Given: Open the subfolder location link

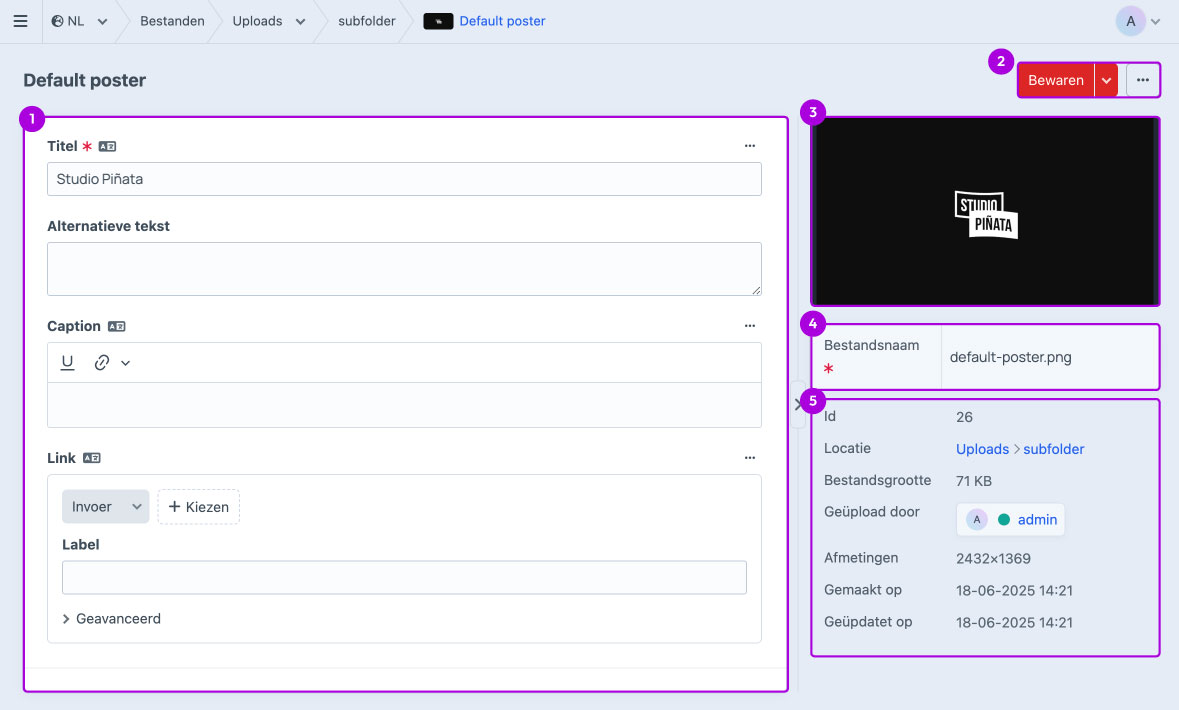Looking at the screenshot, I should 1053,449.
